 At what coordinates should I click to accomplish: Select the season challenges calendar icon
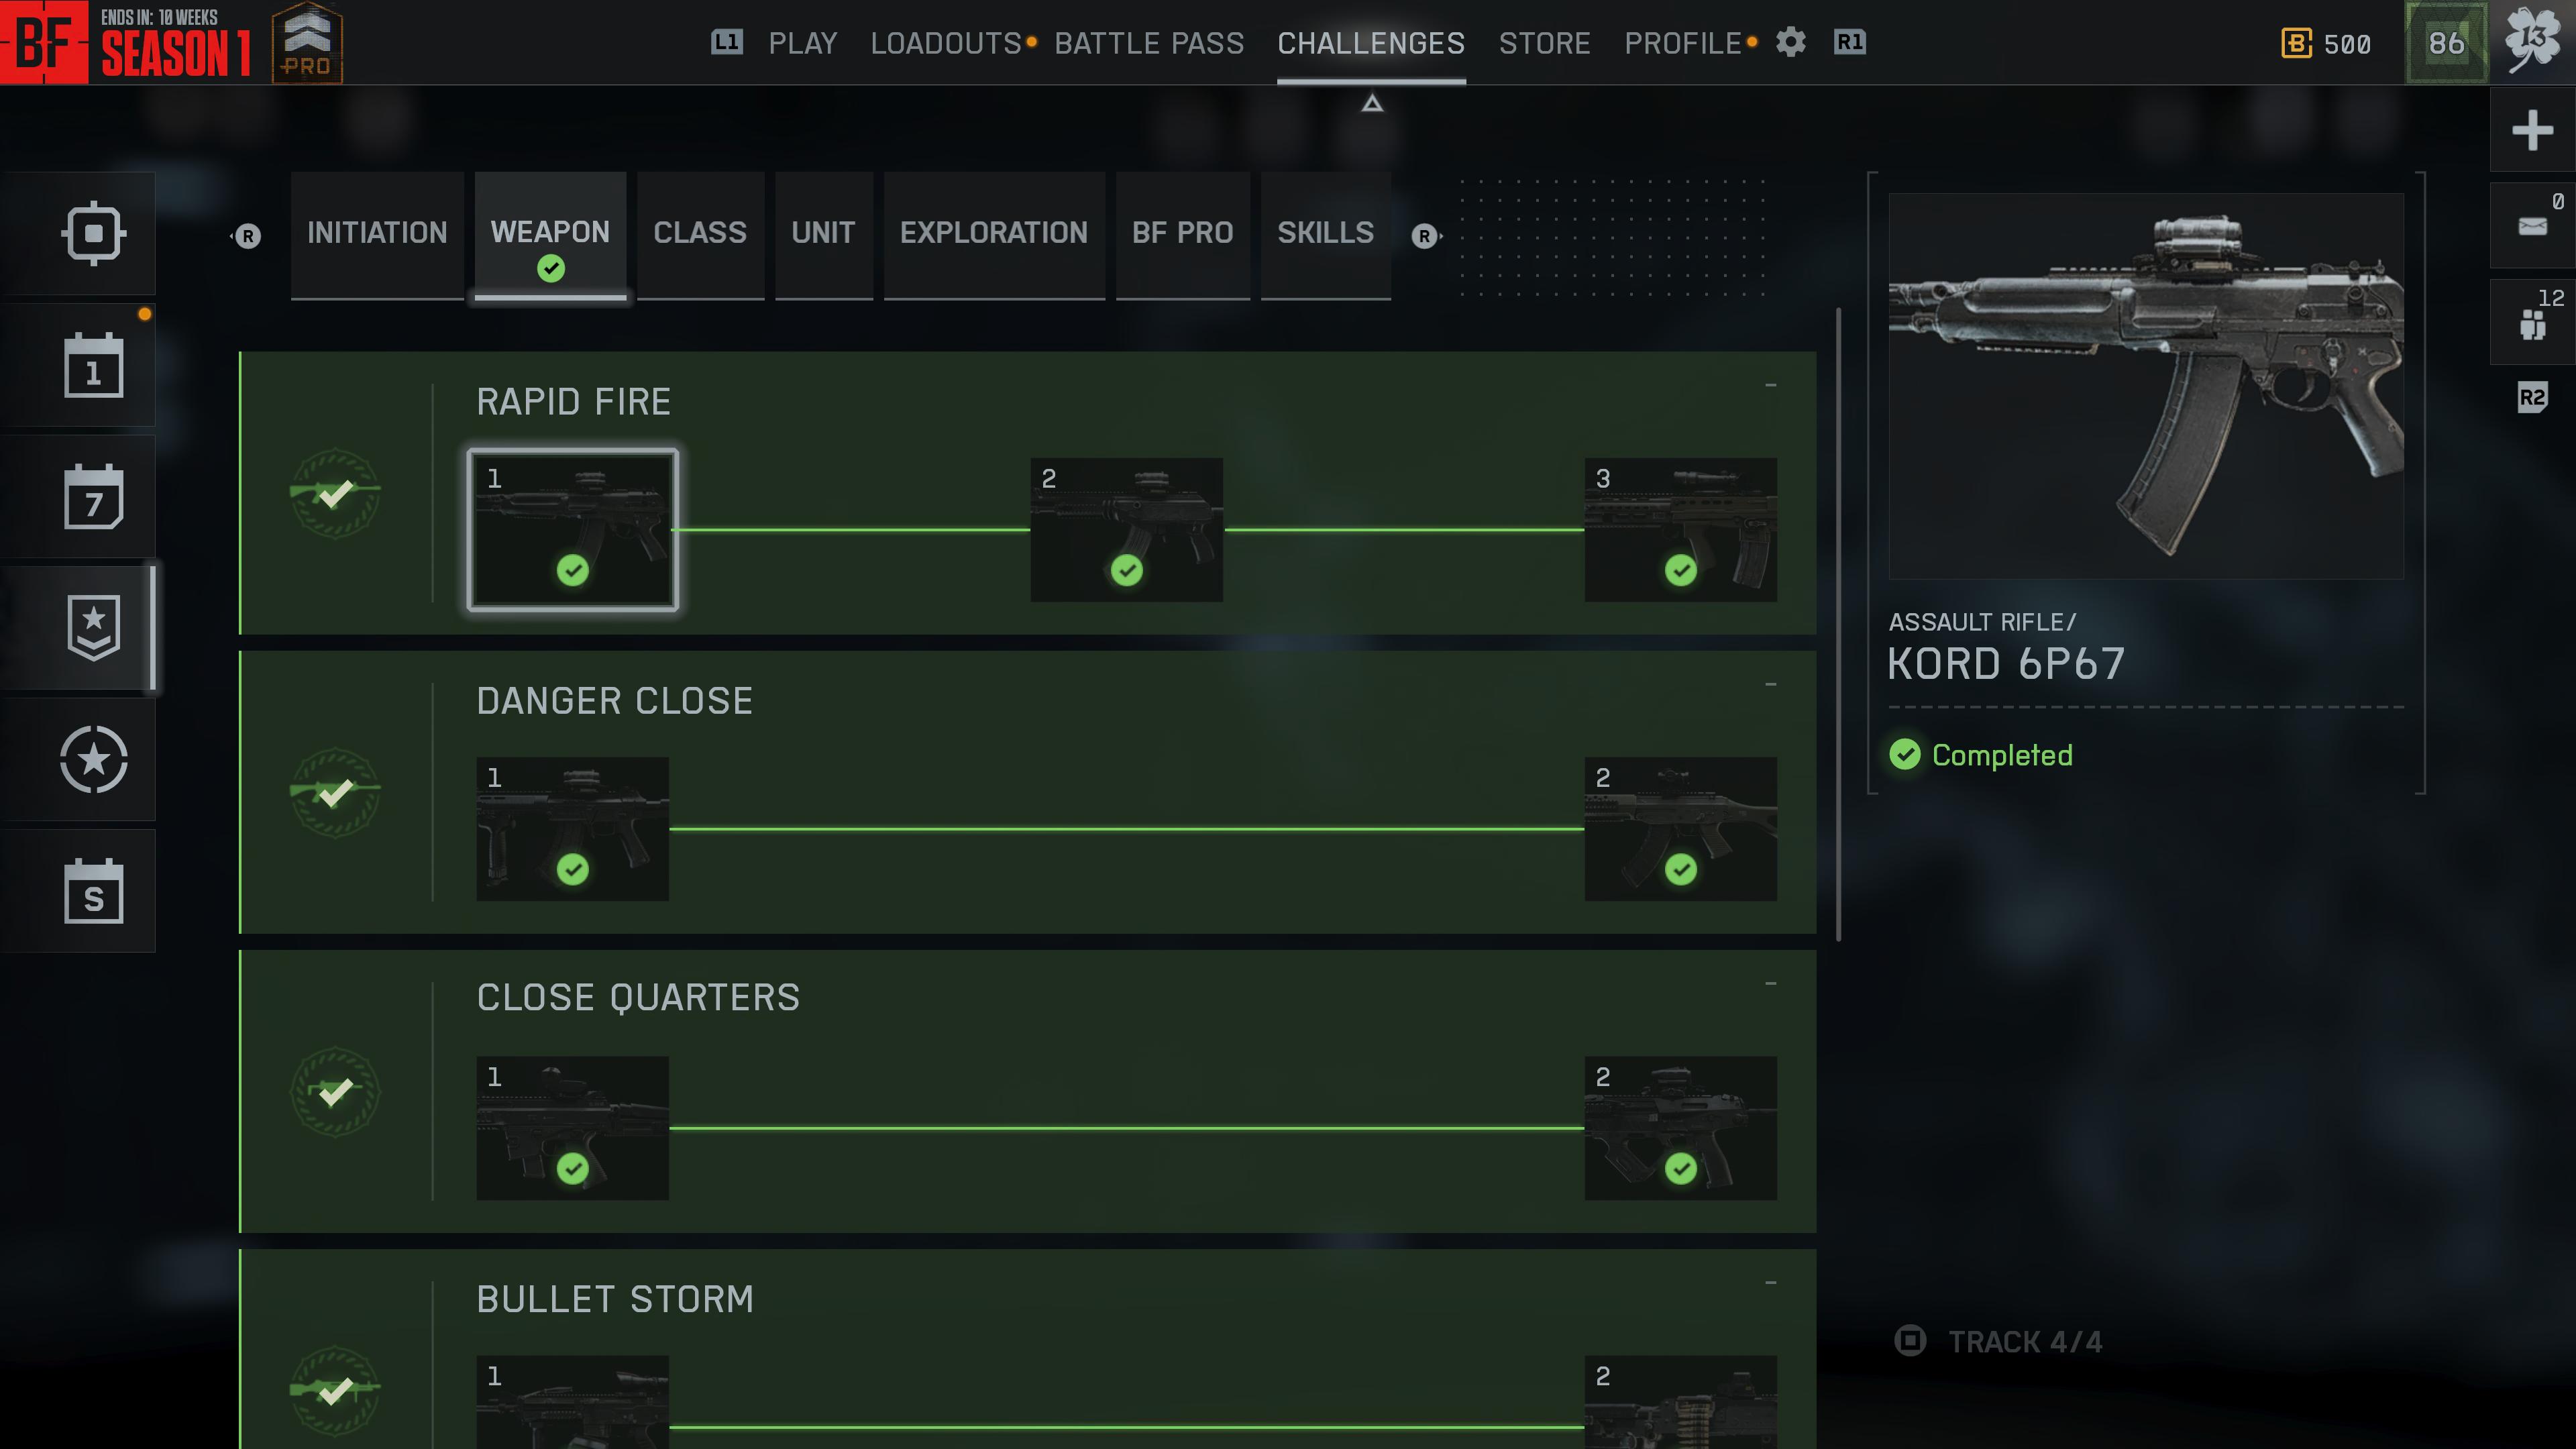pyautogui.click(x=93, y=891)
